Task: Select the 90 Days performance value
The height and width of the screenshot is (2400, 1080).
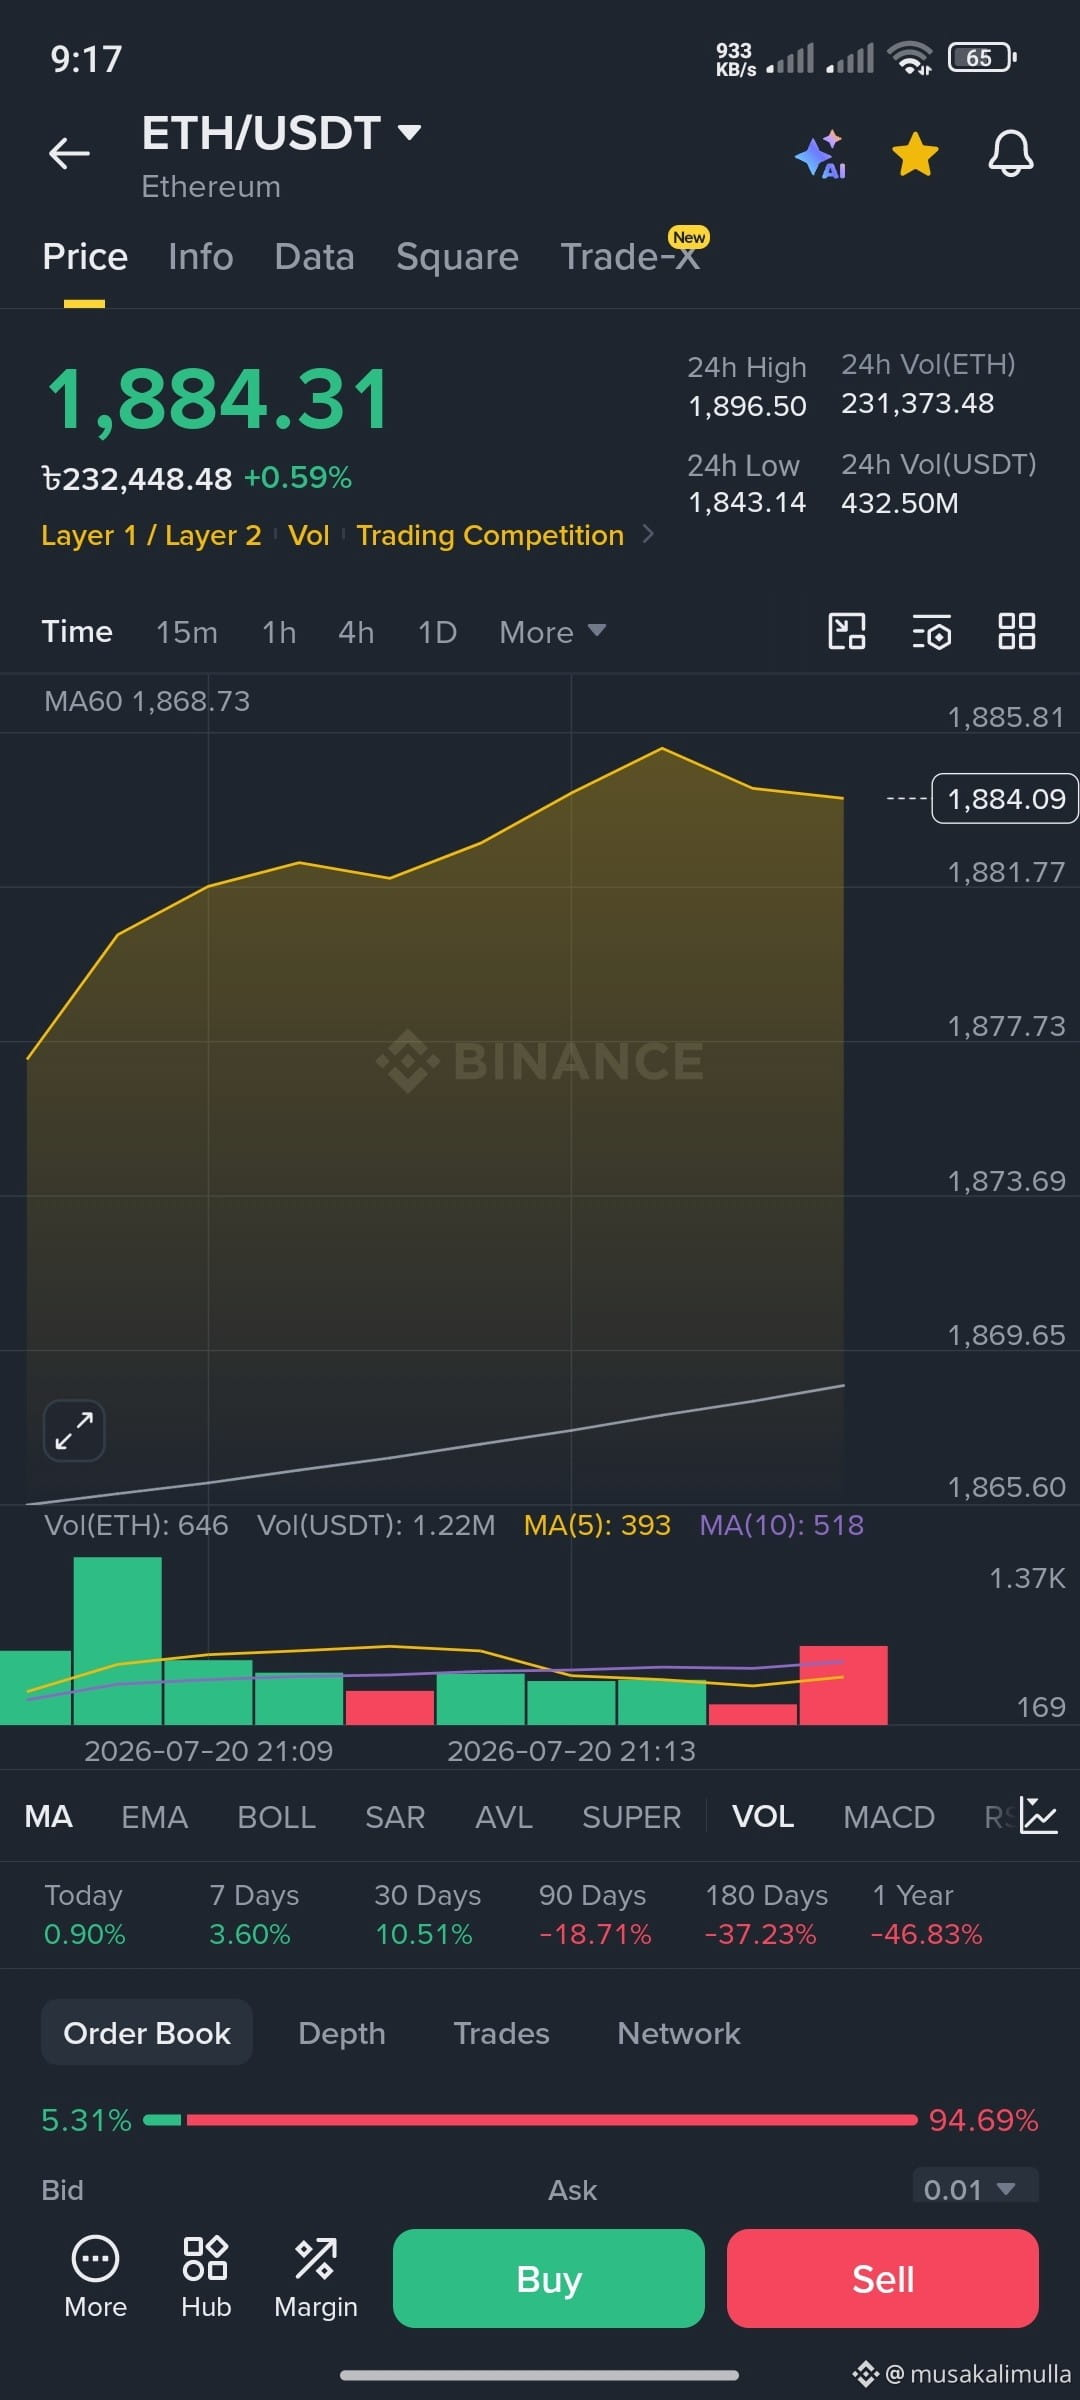Action: click(x=595, y=1935)
